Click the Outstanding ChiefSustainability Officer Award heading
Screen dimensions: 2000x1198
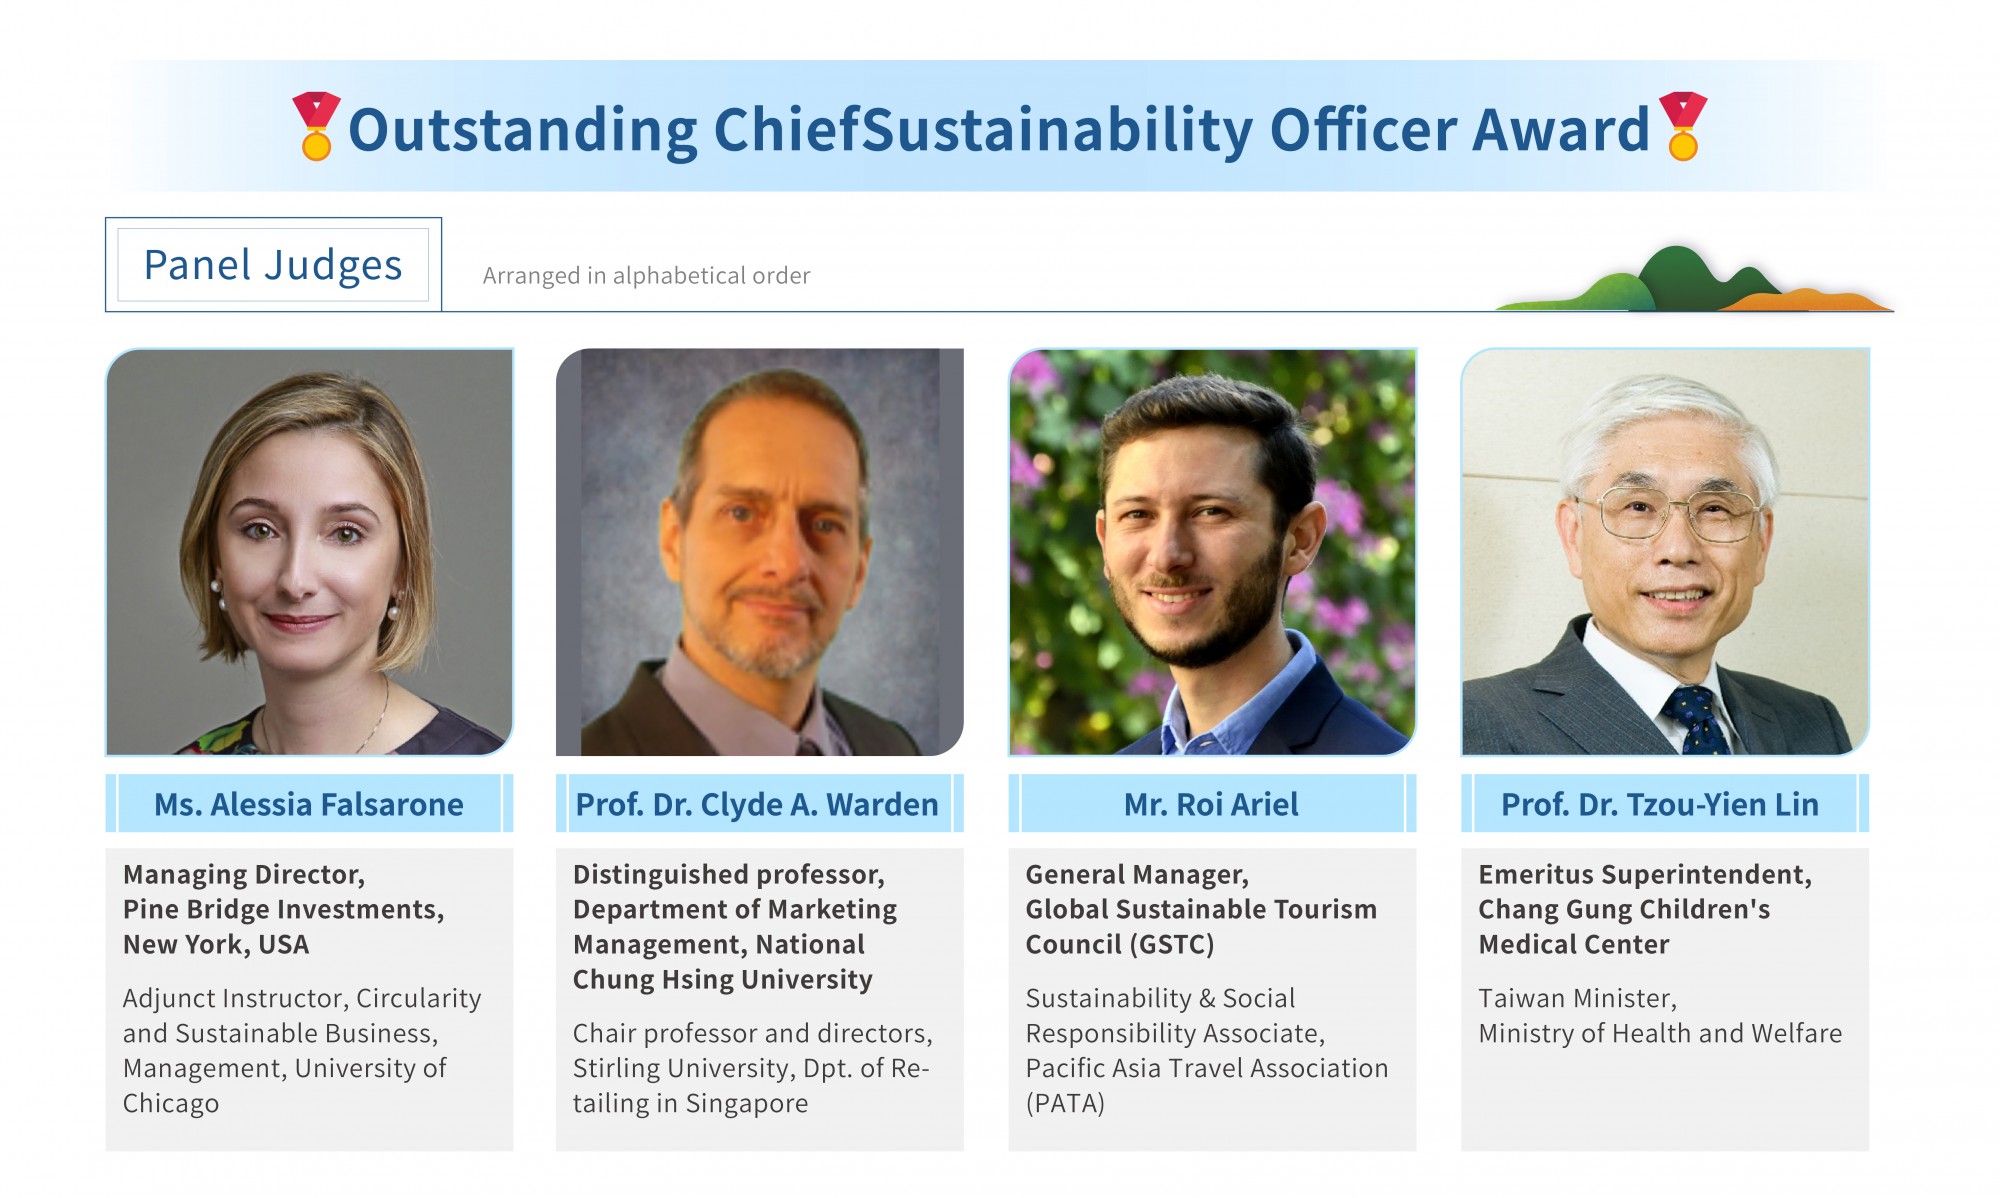[x=999, y=129]
